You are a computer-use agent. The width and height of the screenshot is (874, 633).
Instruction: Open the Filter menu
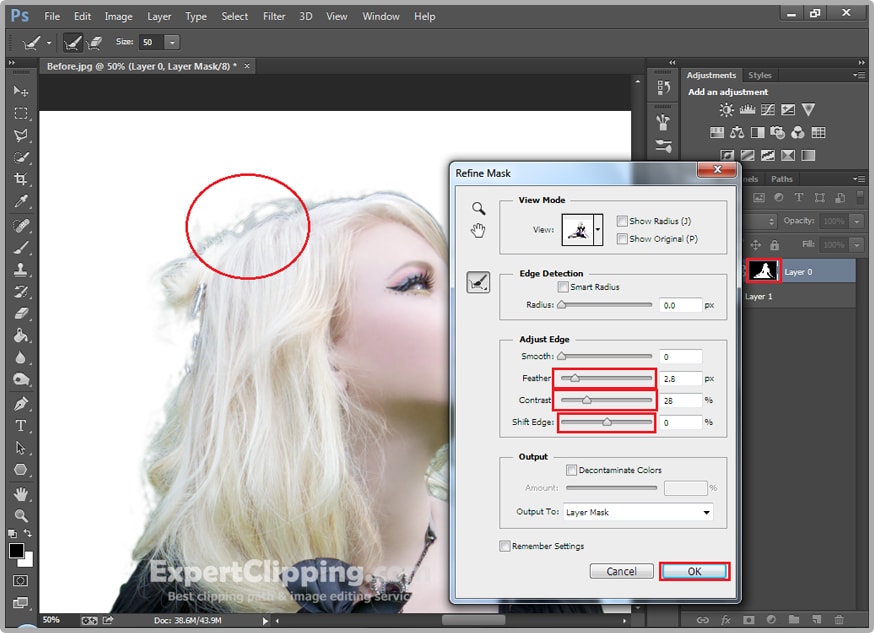coord(273,16)
